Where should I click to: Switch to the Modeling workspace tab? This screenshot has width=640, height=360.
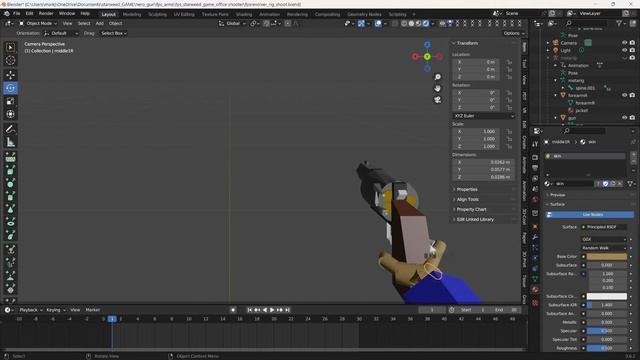click(132, 14)
